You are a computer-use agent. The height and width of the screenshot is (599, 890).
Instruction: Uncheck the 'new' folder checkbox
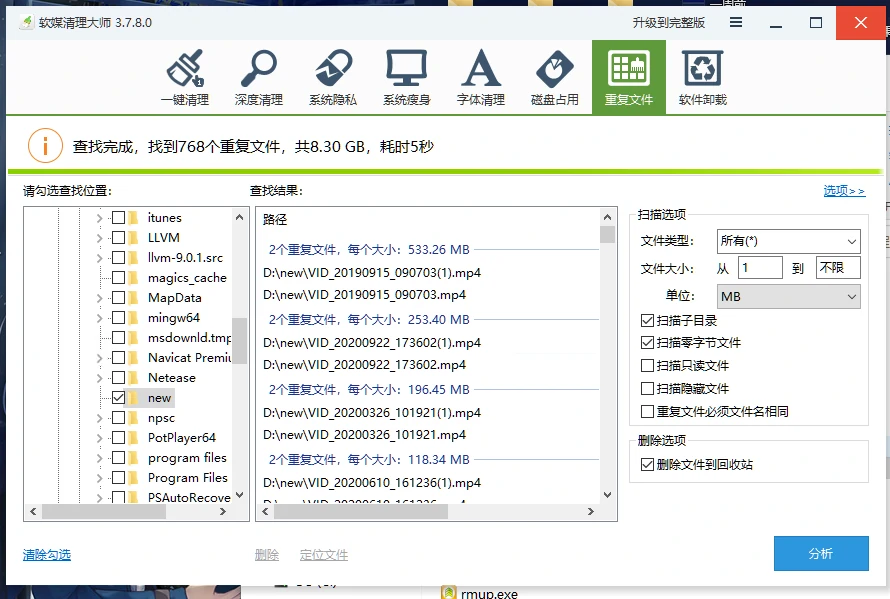pos(119,398)
